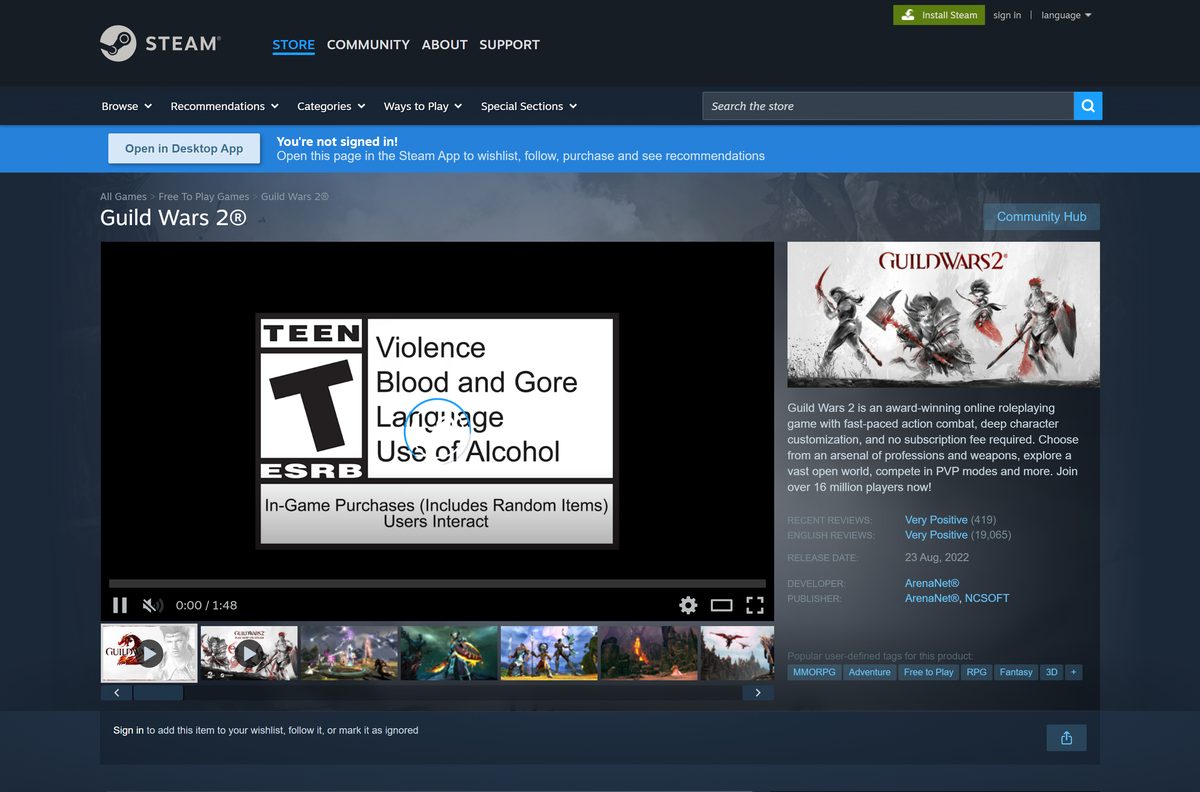
Task: Click Install Steam button
Action: [939, 15]
